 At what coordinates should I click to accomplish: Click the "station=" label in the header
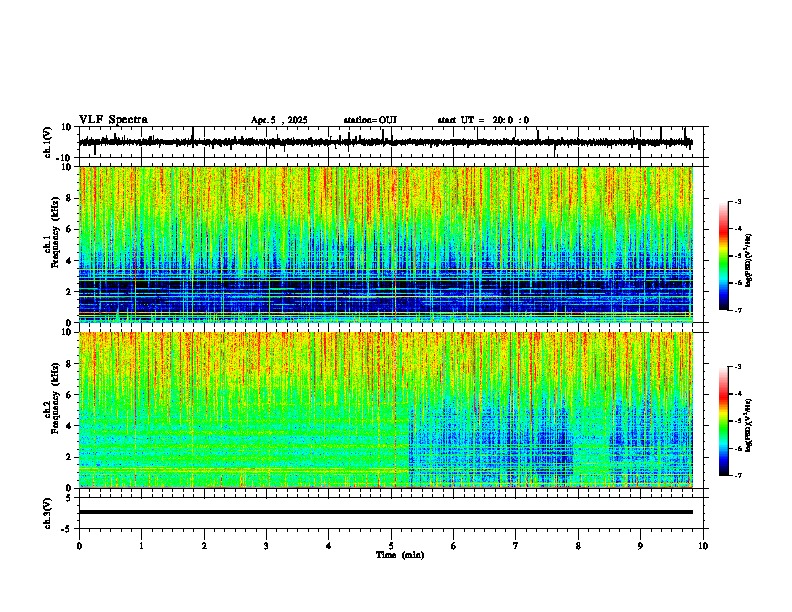point(361,120)
